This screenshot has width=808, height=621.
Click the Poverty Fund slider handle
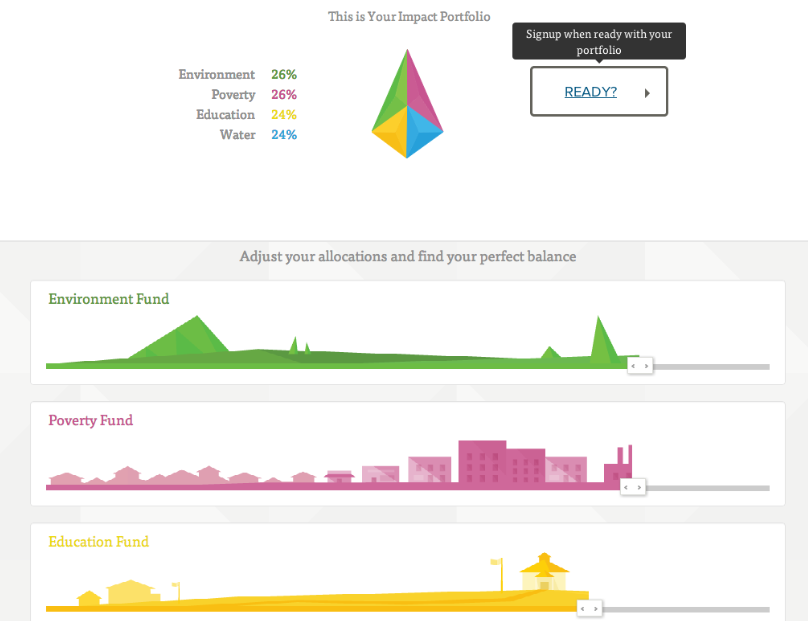coord(633,487)
